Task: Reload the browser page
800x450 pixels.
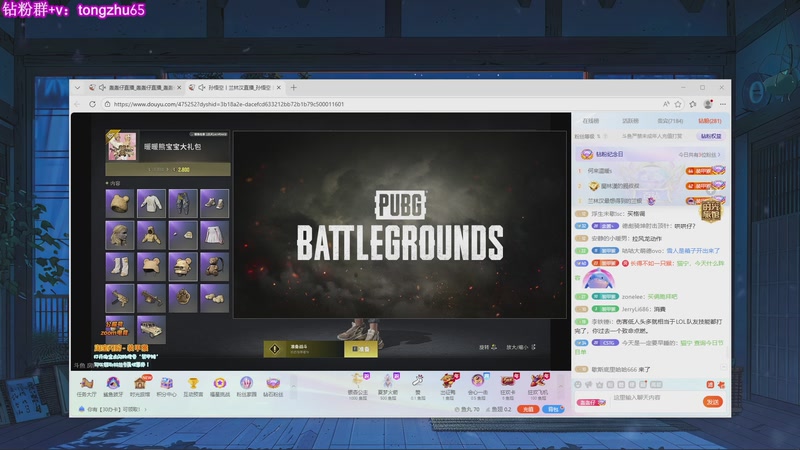Action: 92,104
